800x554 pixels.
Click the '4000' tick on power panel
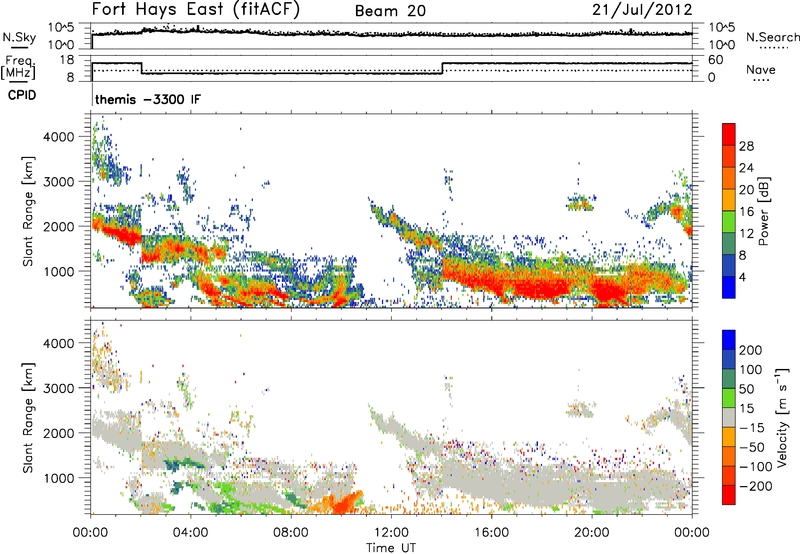point(59,137)
